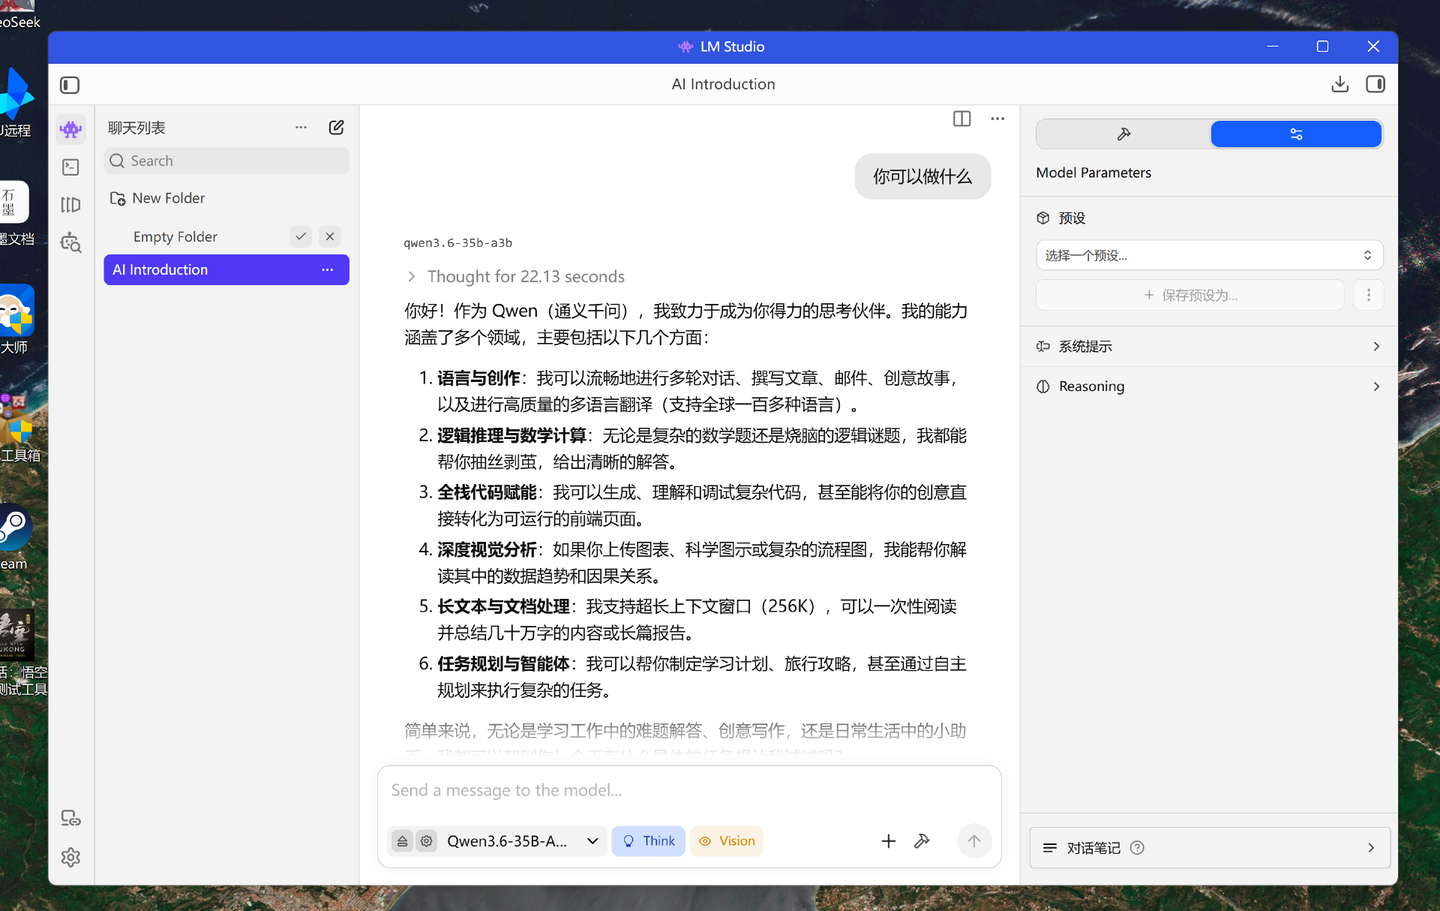Open the Discover robot search icon
1440x911 pixels.
pyautogui.click(x=71, y=243)
